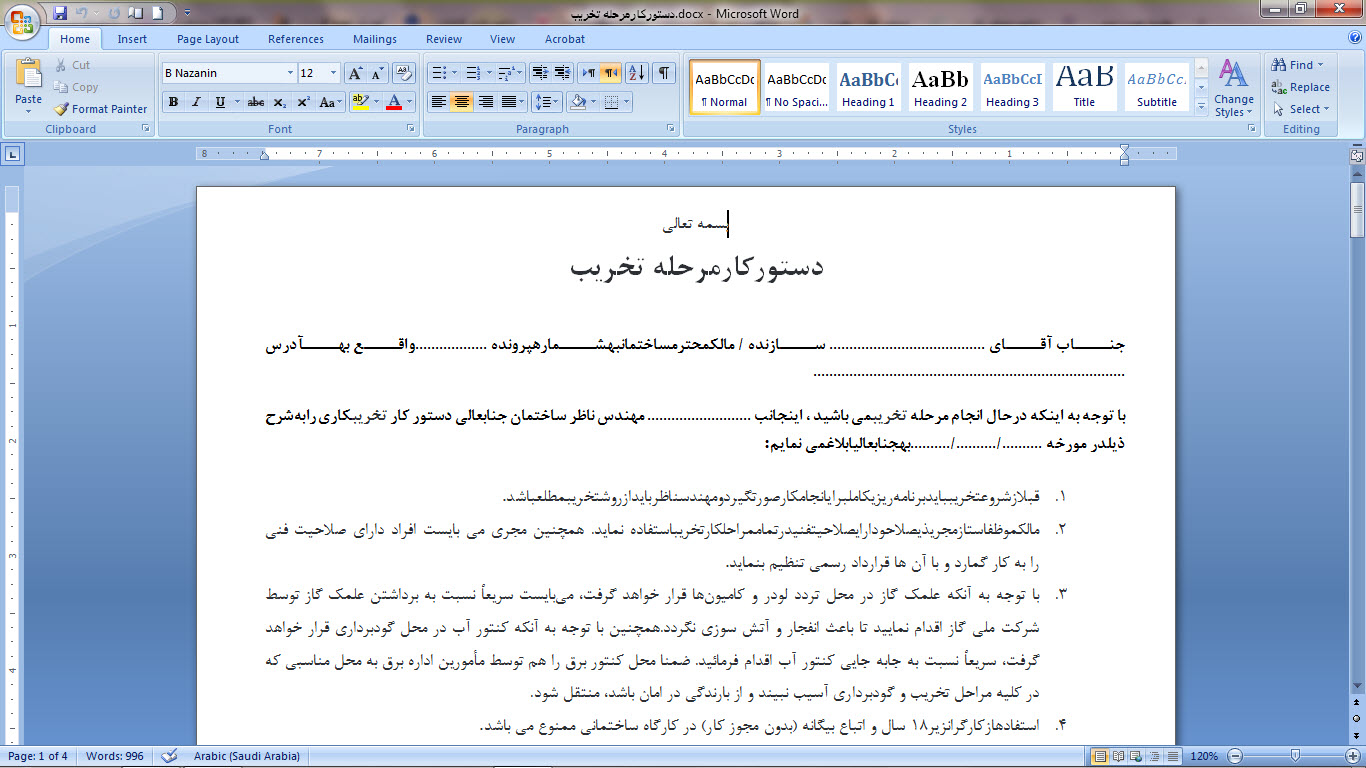Toggle Italic formatting
1366x768 pixels.
pyautogui.click(x=196, y=102)
